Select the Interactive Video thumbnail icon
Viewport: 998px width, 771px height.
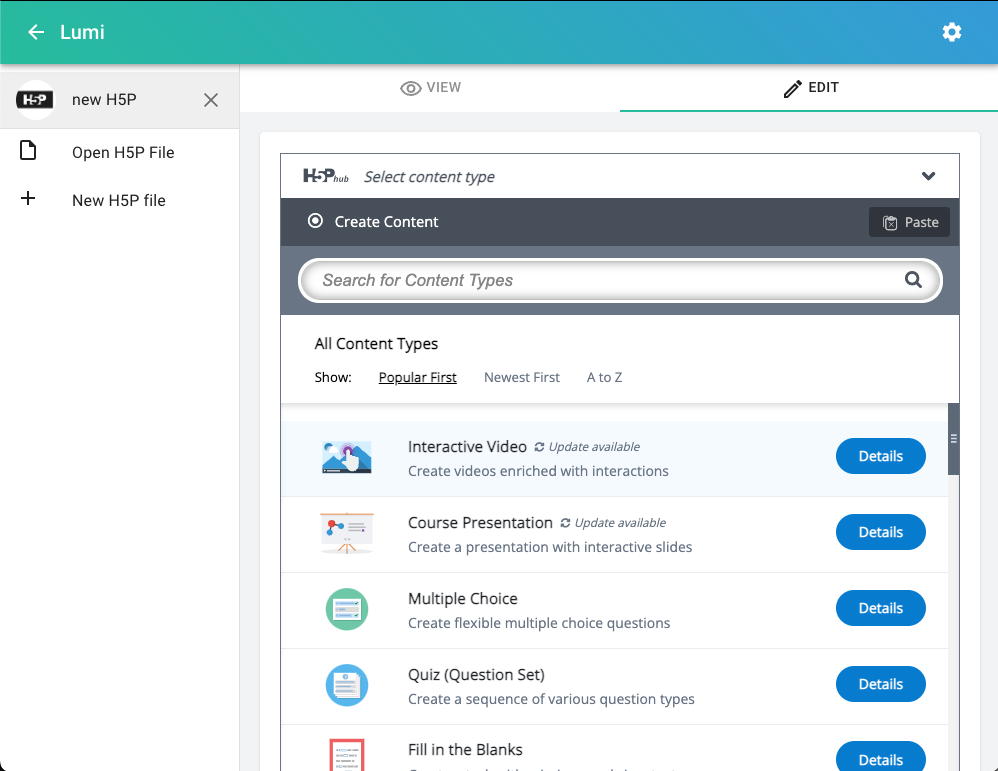click(346, 456)
